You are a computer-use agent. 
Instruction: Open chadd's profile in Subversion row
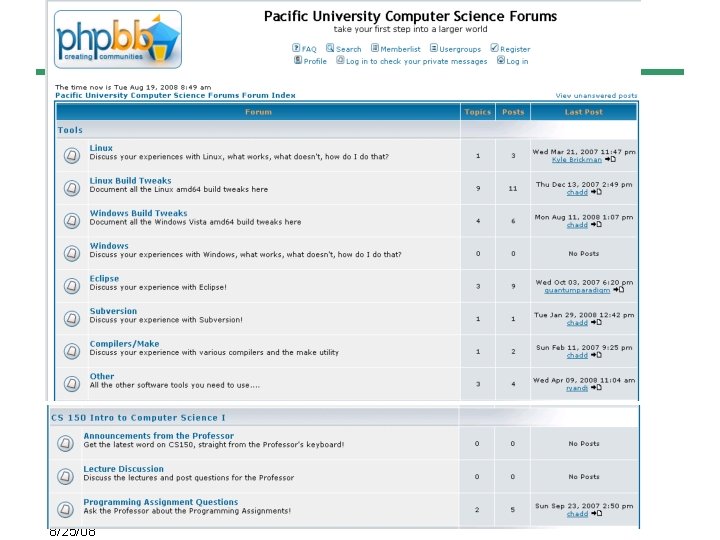click(577, 323)
